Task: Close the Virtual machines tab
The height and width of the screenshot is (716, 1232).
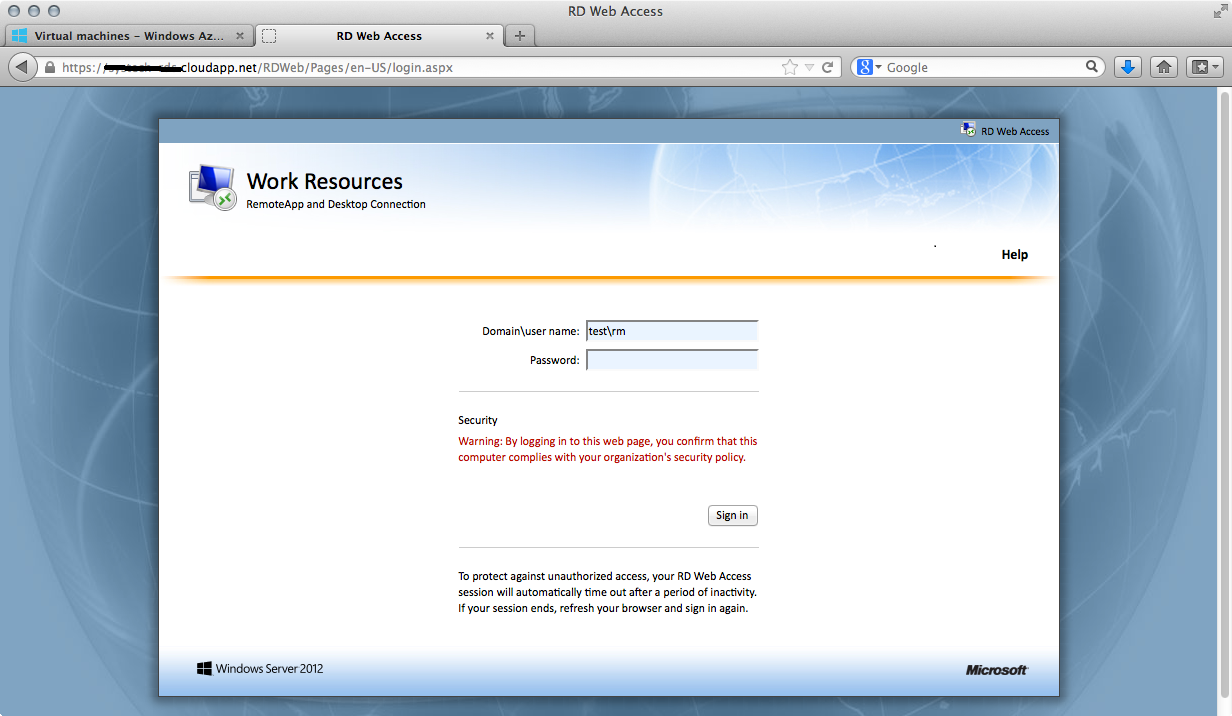Action: click(239, 36)
